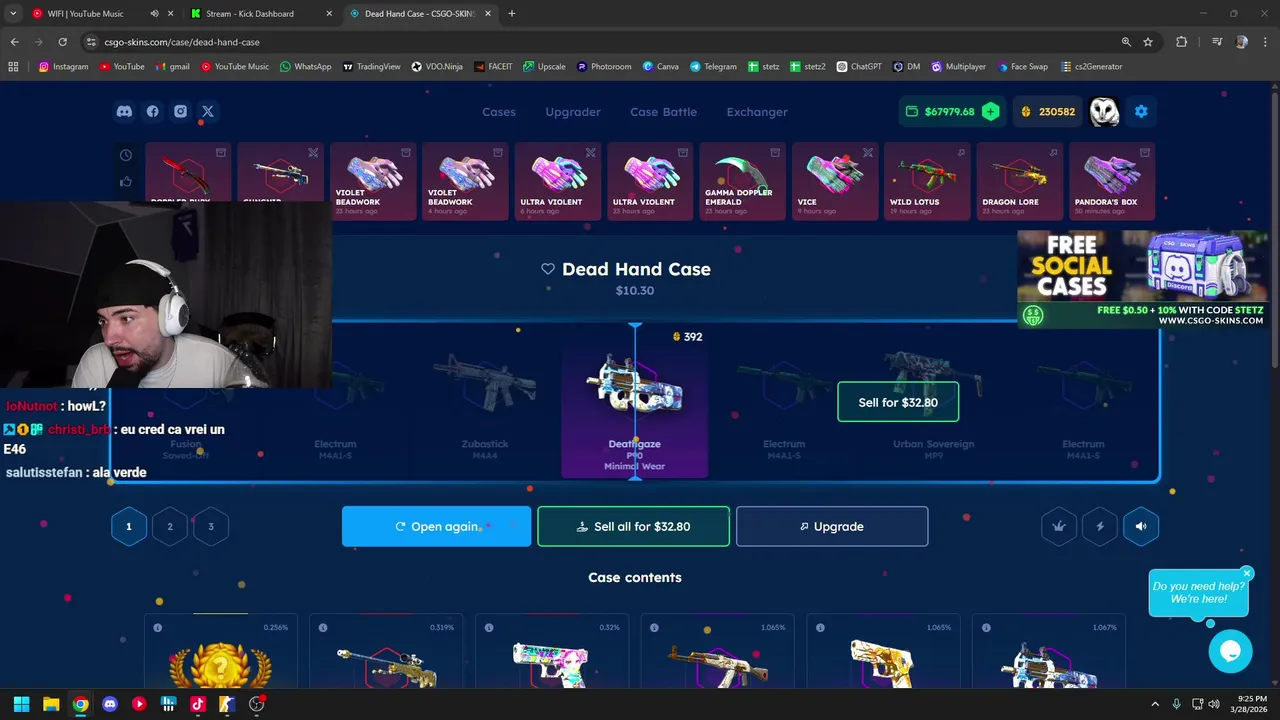Select opening 3 cases hexagon

211,526
